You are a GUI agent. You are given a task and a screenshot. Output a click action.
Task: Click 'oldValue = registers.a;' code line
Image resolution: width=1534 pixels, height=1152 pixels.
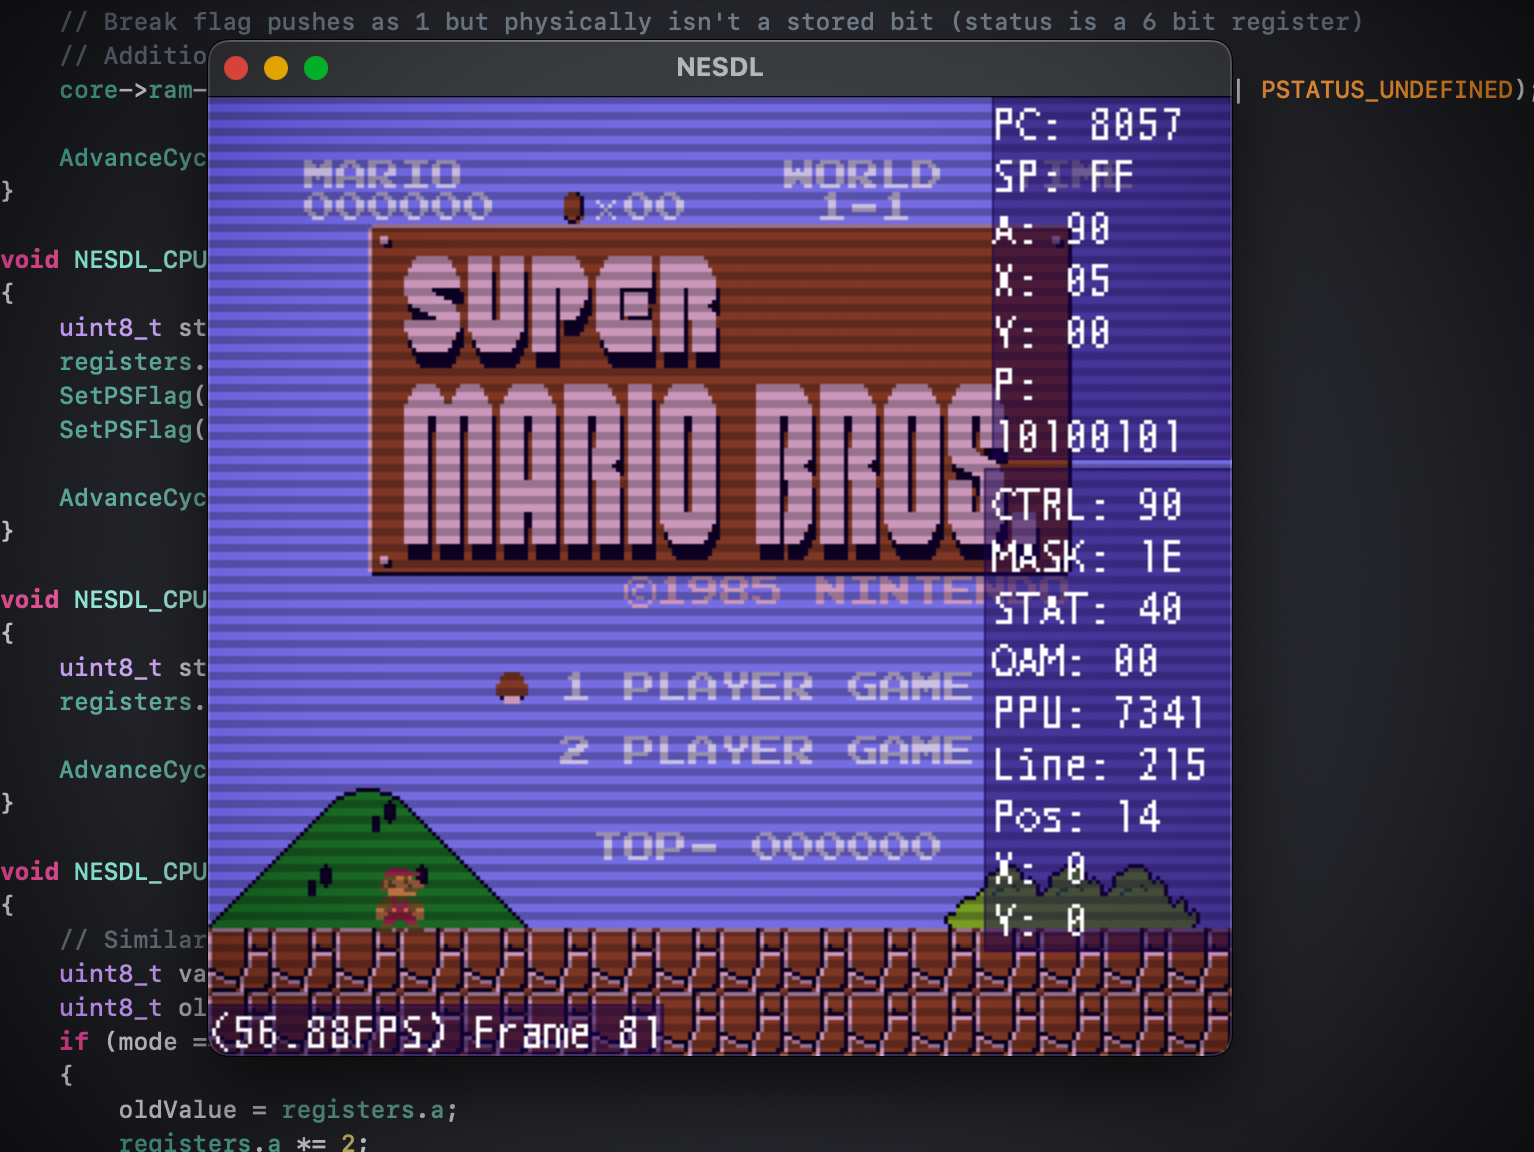click(x=288, y=1110)
